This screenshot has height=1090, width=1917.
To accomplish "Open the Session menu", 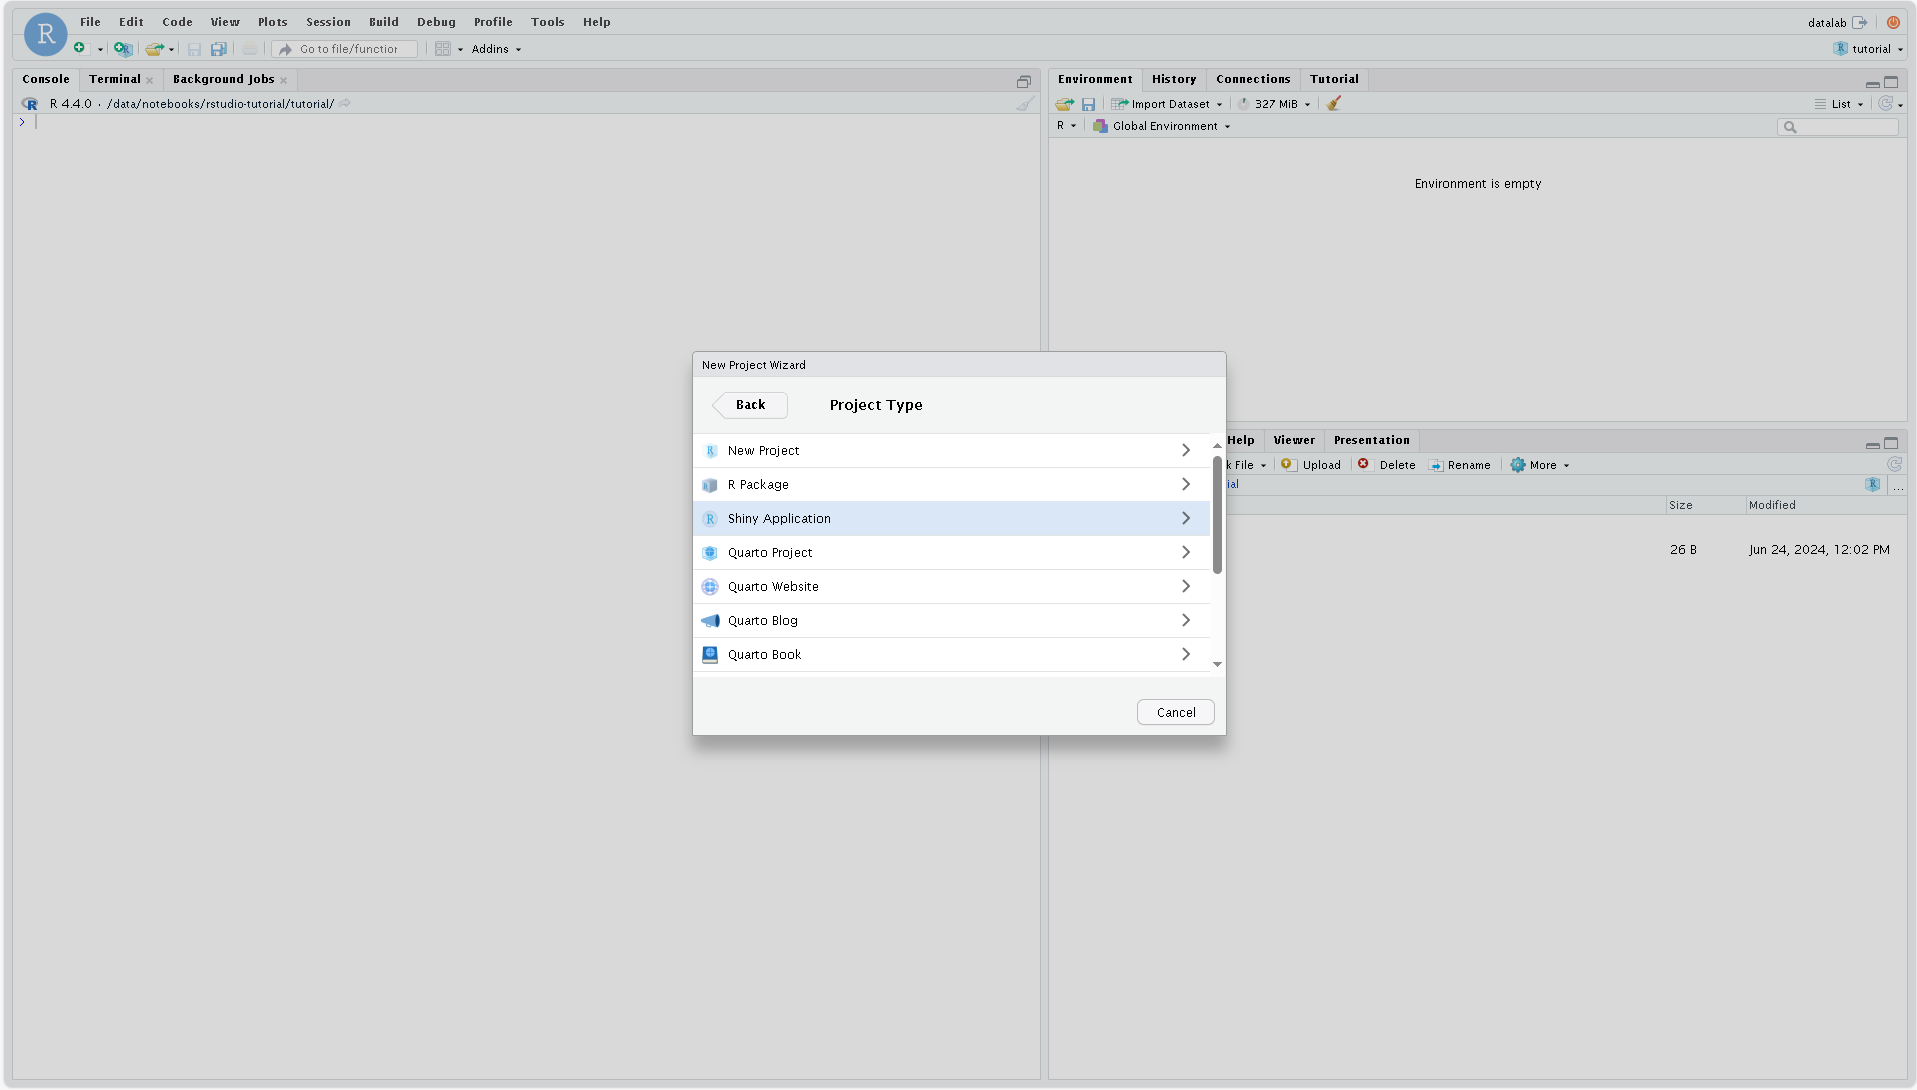I will pyautogui.click(x=328, y=22).
